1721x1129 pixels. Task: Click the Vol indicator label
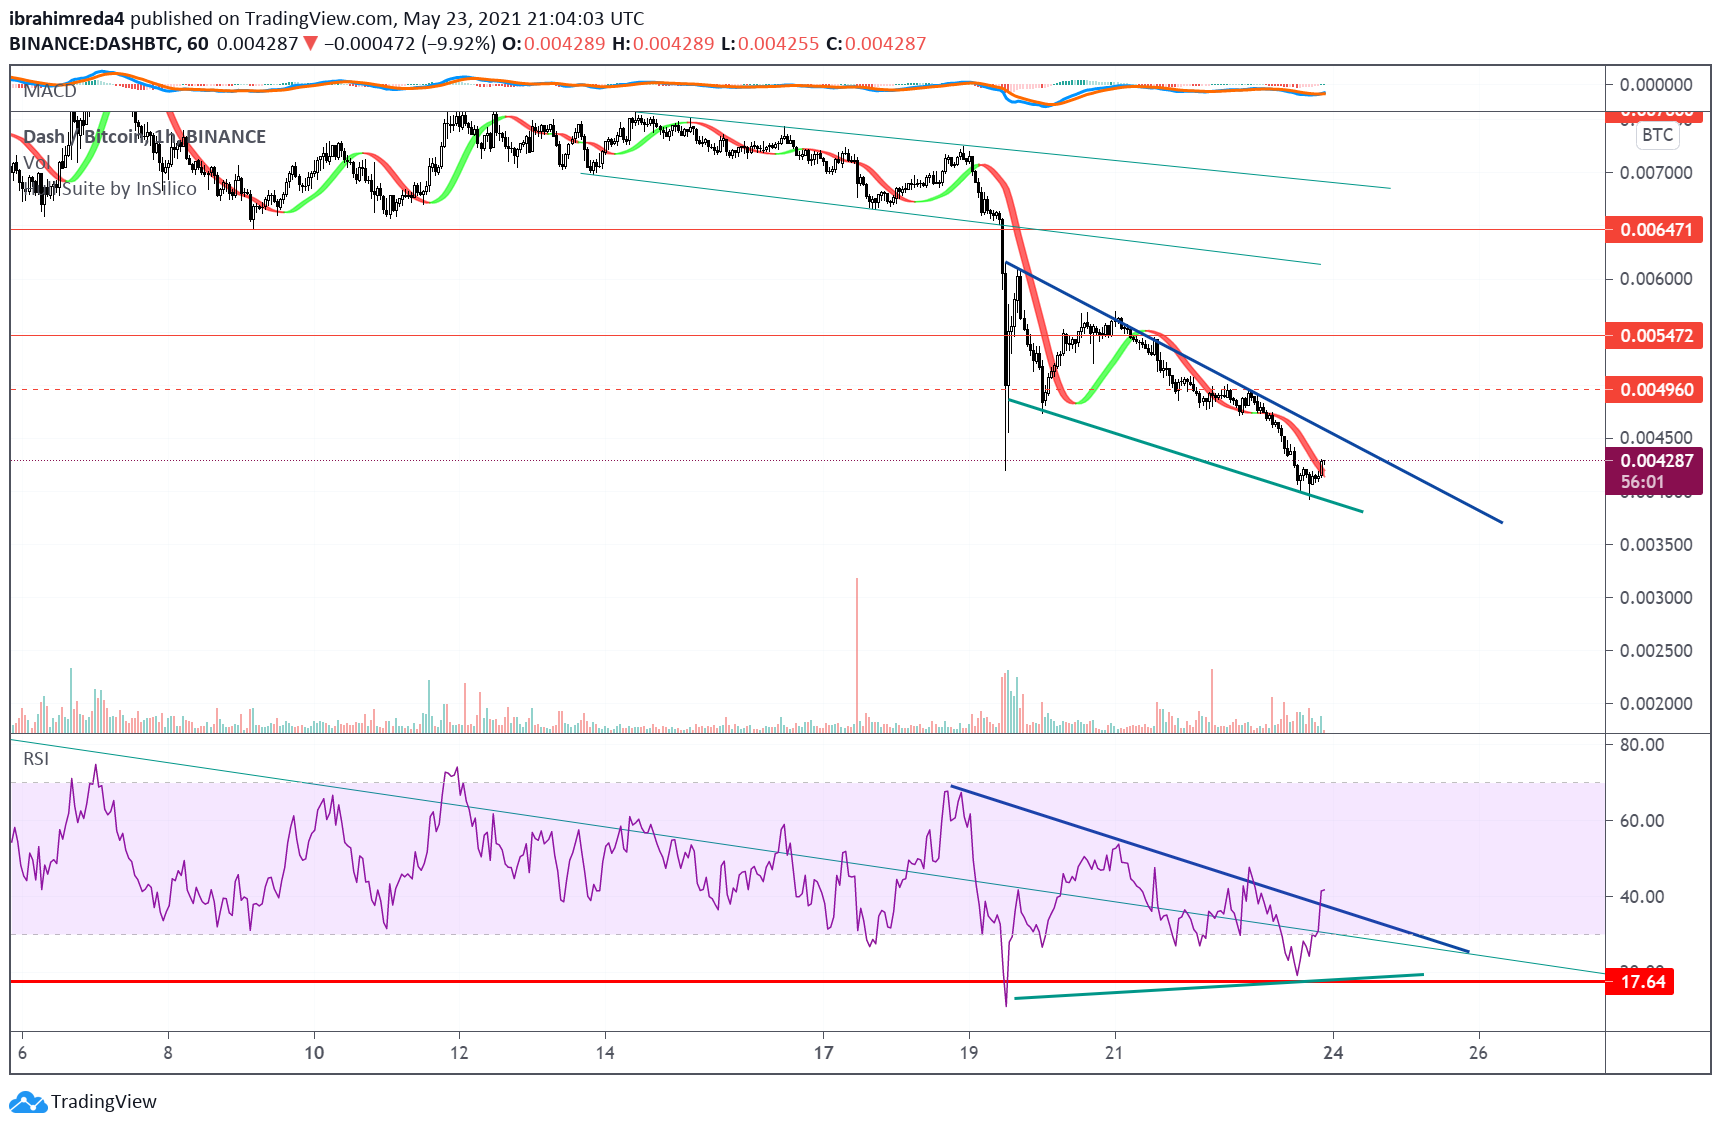[37, 163]
